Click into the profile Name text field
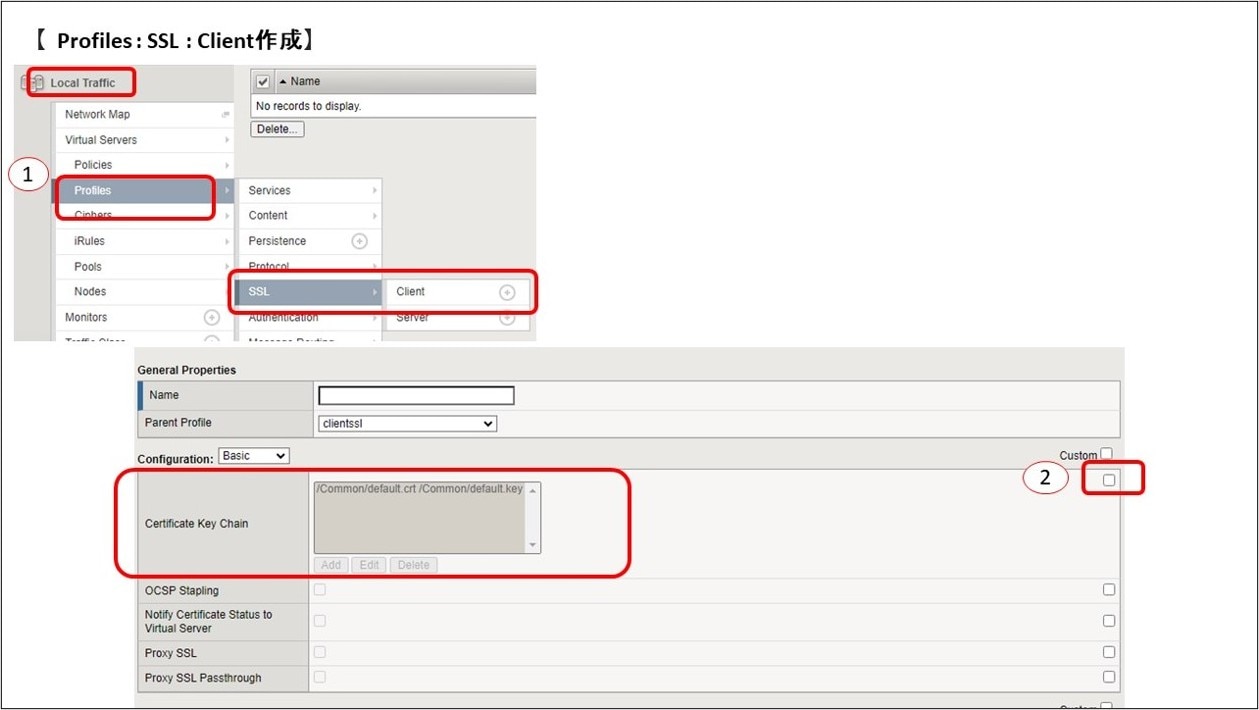 [x=416, y=395]
